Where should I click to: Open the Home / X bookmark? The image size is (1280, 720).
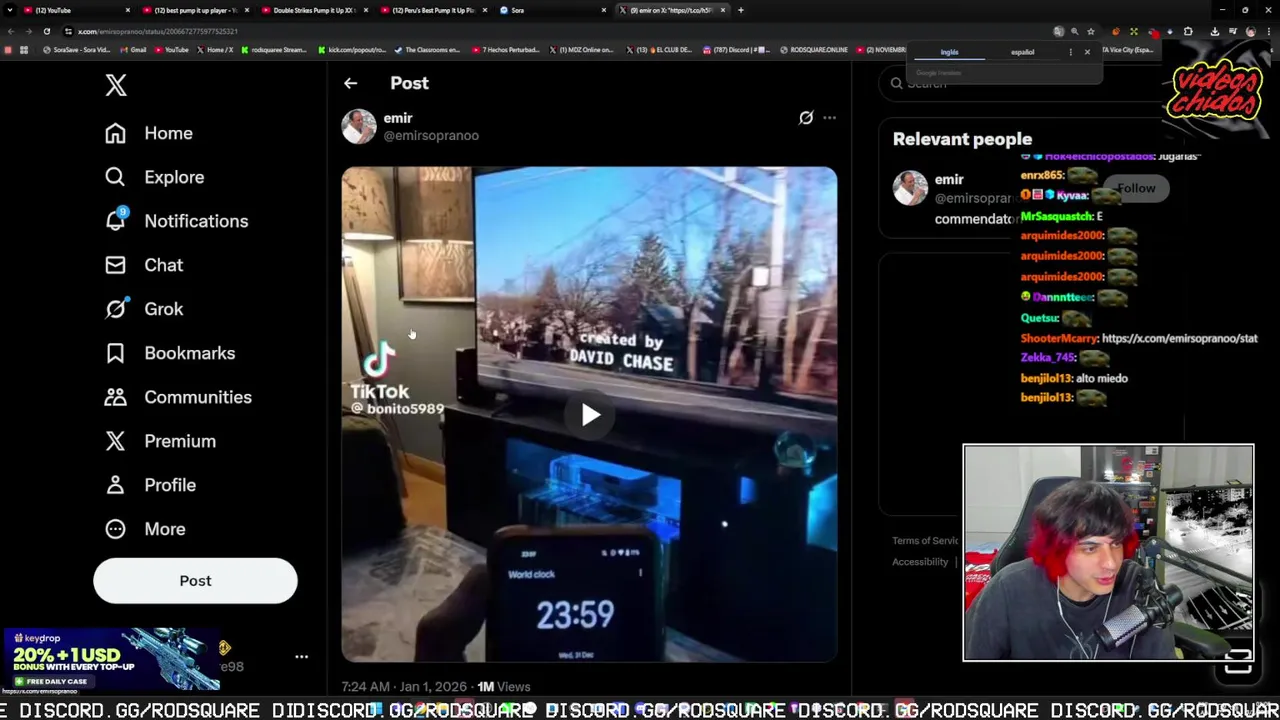coord(216,50)
